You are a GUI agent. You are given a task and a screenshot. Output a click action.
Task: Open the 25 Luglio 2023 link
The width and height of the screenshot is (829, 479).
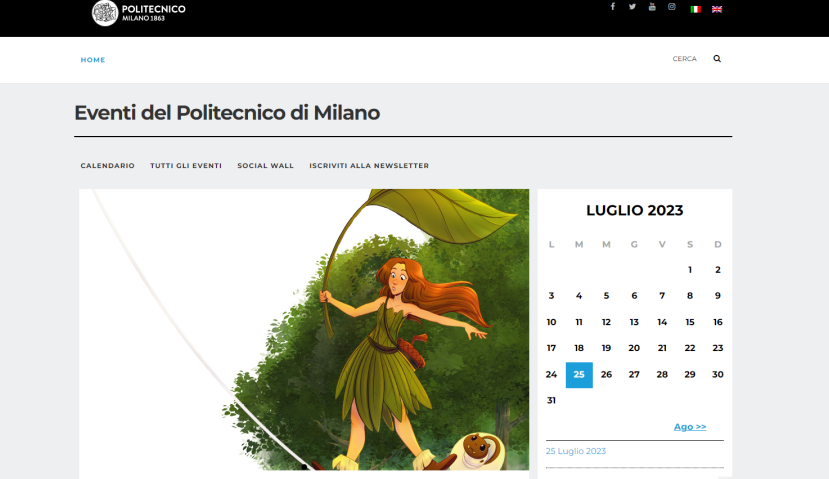[576, 451]
